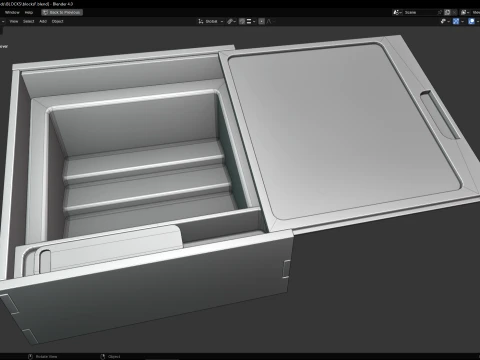The image size is (480, 360).
Task: Click the new scene icon
Action: pos(447,12)
